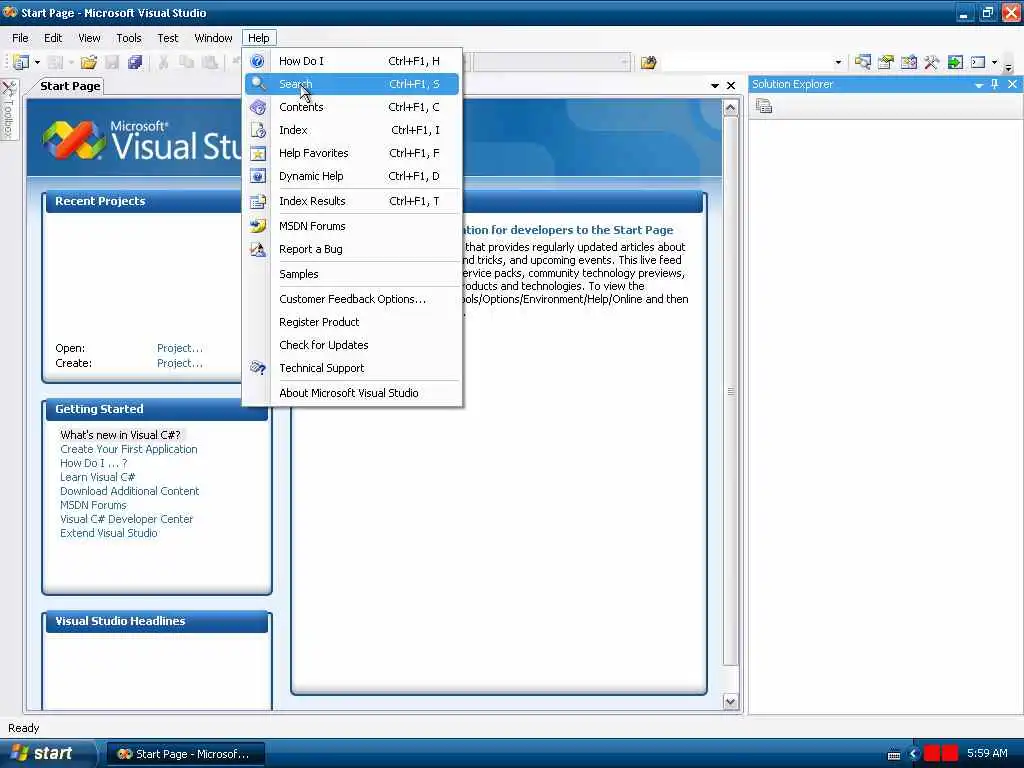Click the Index Results menu icon

click(257, 201)
